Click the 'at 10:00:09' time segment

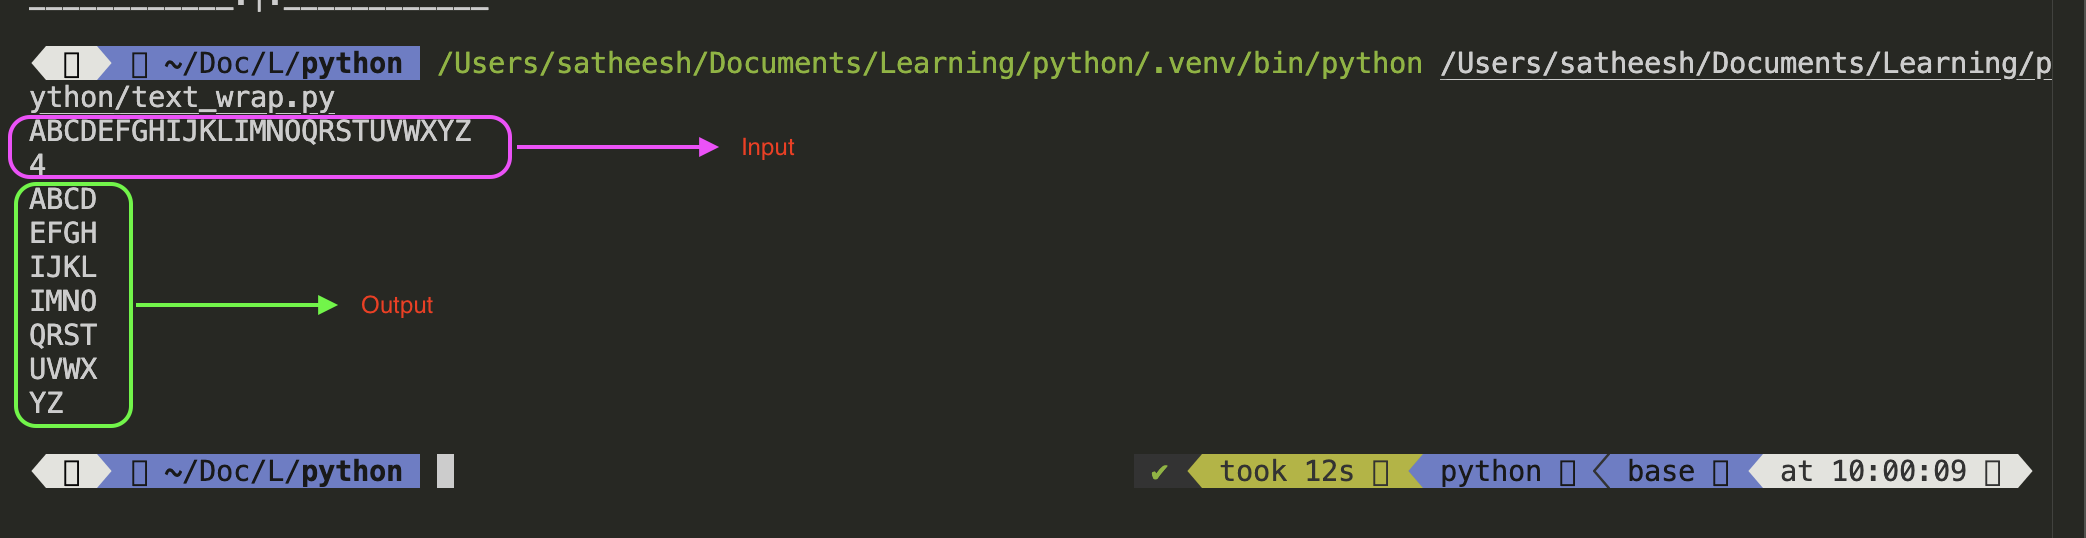[x=1872, y=472]
